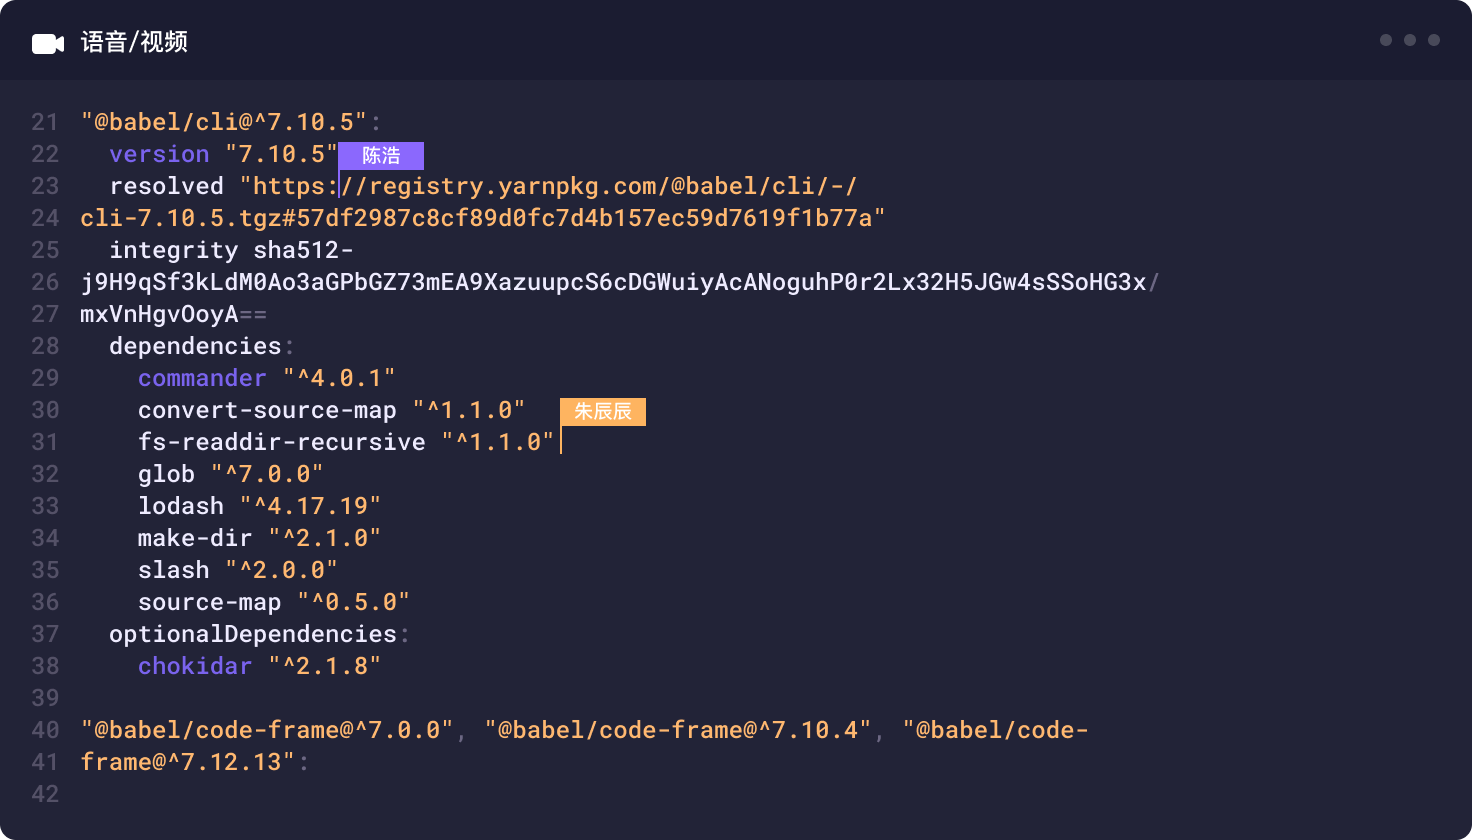Click the integrity sha512- line

pos(231,250)
